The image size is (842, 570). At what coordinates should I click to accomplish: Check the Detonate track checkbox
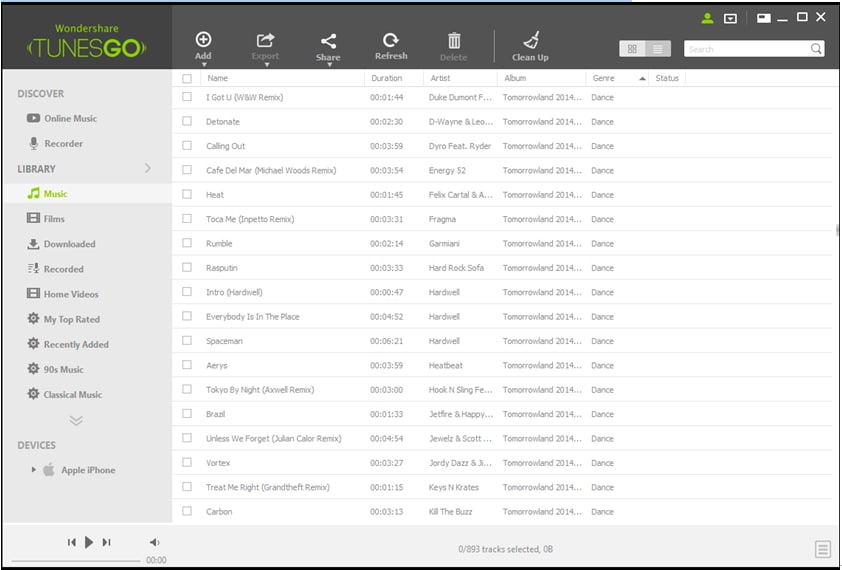click(187, 121)
